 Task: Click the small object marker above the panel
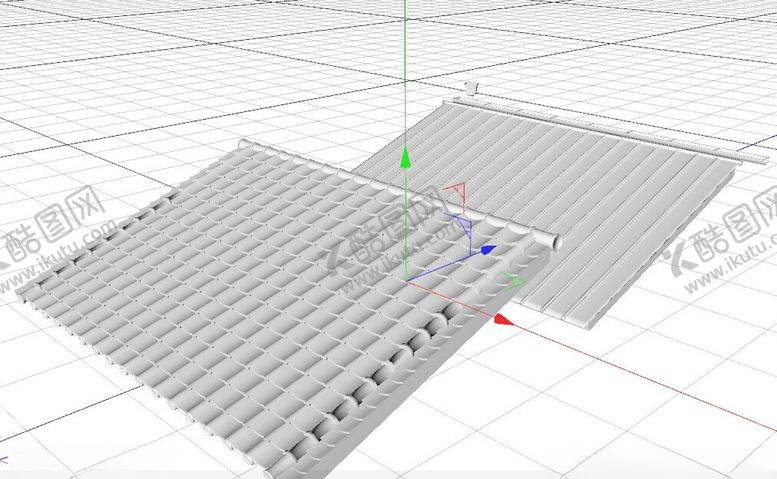pos(472,89)
